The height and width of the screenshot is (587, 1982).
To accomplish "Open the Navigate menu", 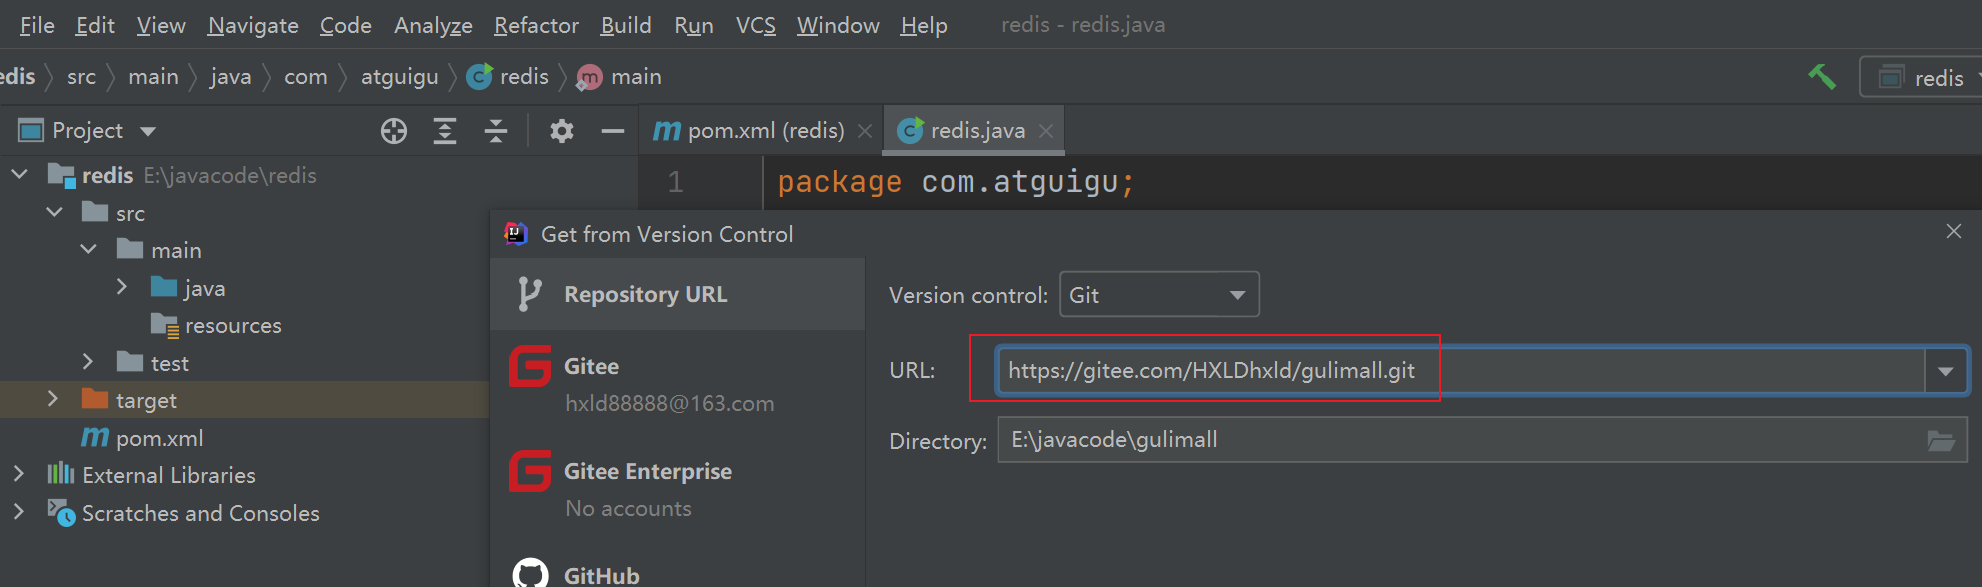I will click(x=253, y=25).
